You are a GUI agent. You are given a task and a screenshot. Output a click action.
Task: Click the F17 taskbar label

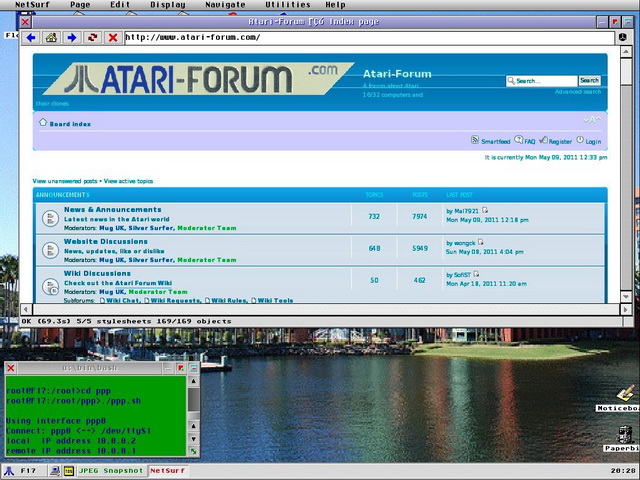tap(28, 471)
